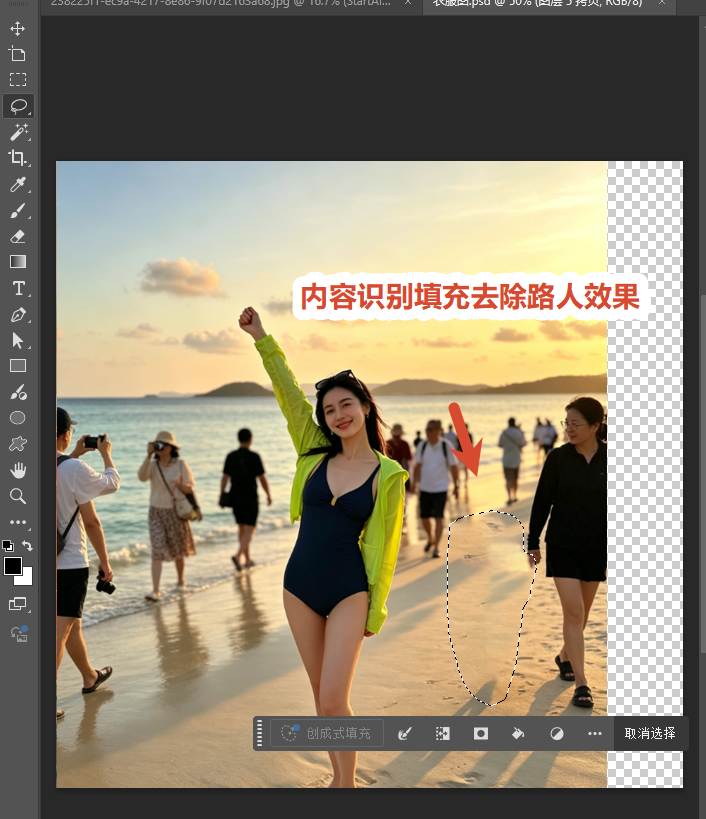Select the Custom Shape tool
The image size is (706, 819).
pos(18,444)
